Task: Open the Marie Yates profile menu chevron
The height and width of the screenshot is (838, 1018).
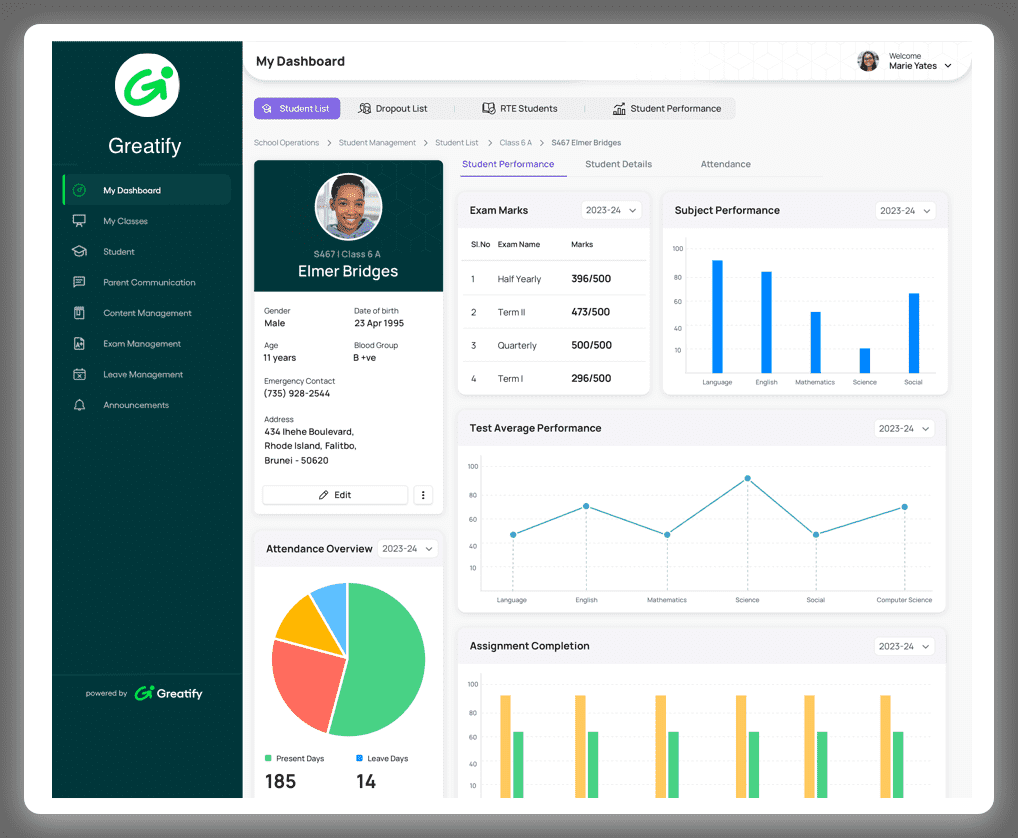Action: pyautogui.click(x=948, y=66)
